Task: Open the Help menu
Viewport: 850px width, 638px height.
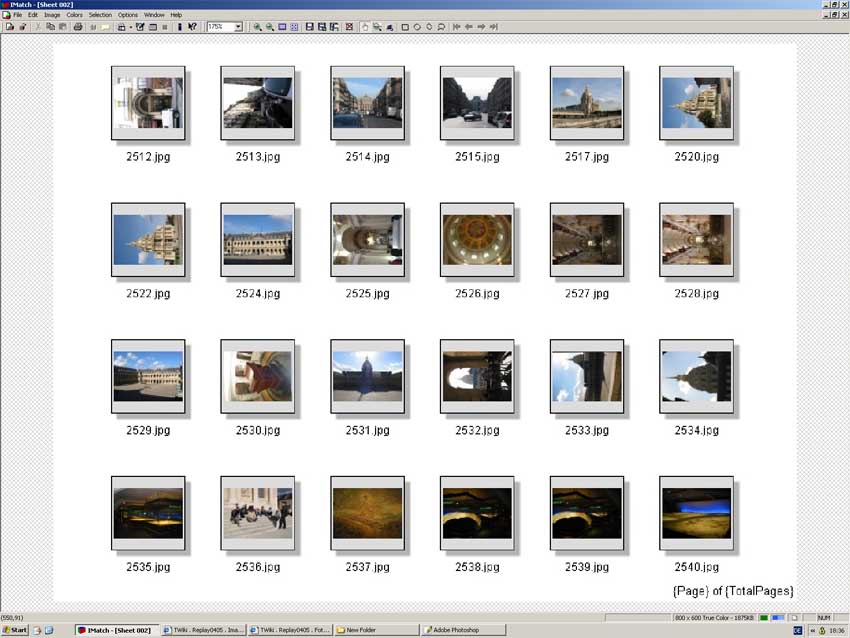Action: pyautogui.click(x=176, y=15)
